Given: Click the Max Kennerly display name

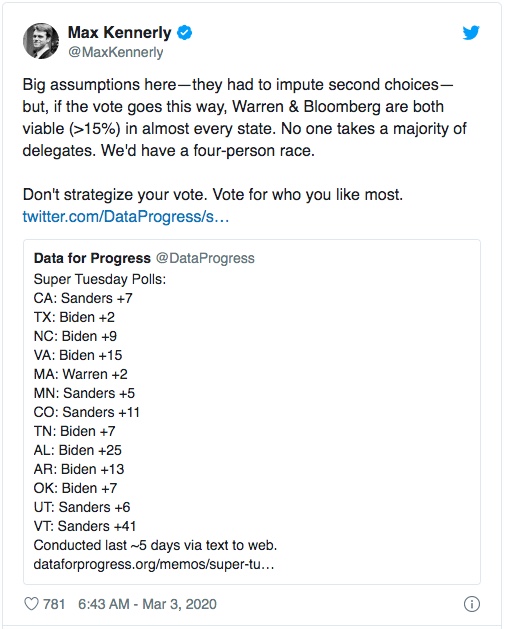Looking at the screenshot, I should tap(120, 32).
